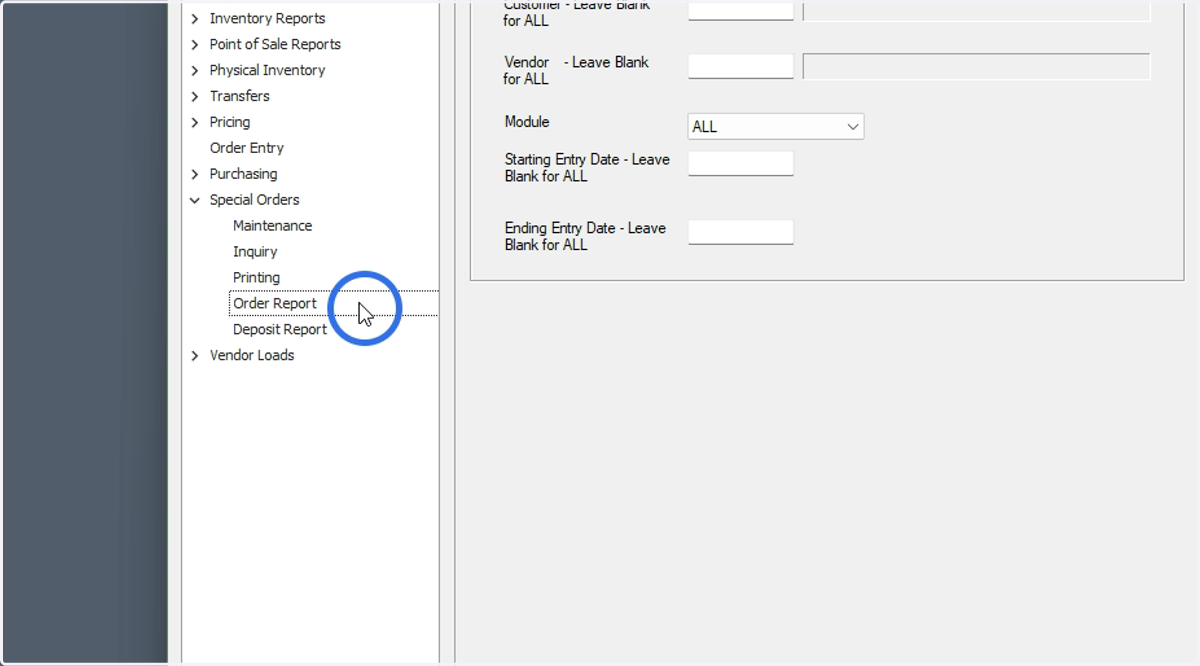Open Deposit Report under Special Orders
The height and width of the screenshot is (666, 1200).
[x=280, y=330]
